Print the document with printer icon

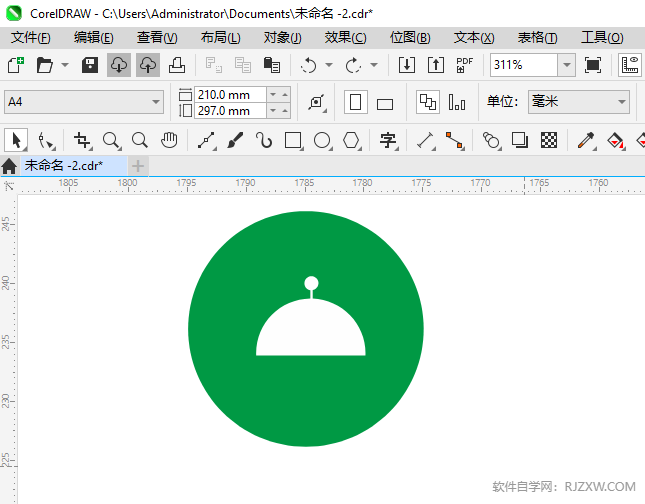(177, 65)
